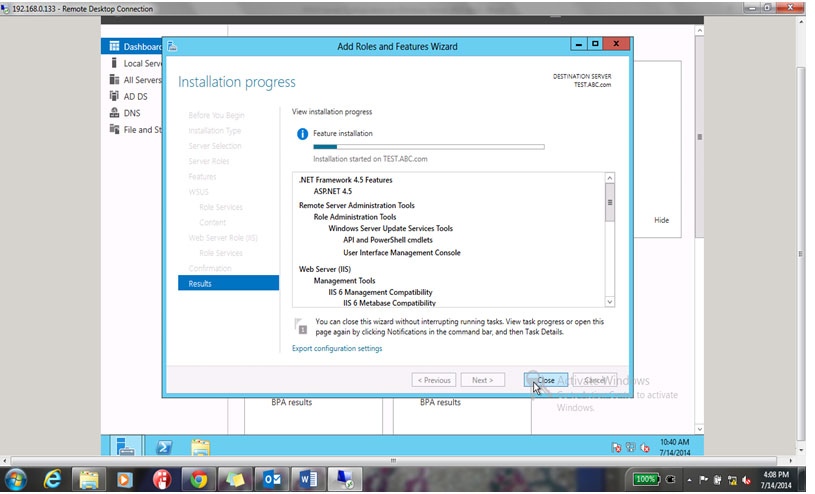Click ASP.NET 4.5 in feature list

(x=333, y=191)
